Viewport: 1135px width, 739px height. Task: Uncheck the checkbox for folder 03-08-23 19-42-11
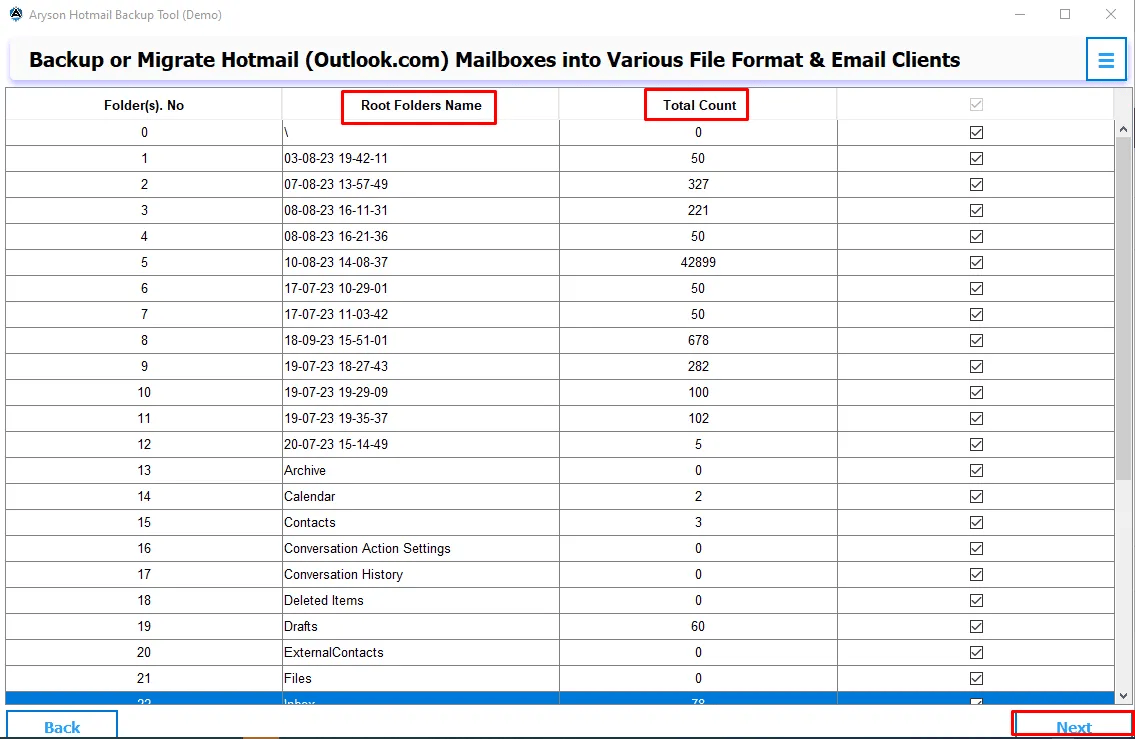[976, 159]
